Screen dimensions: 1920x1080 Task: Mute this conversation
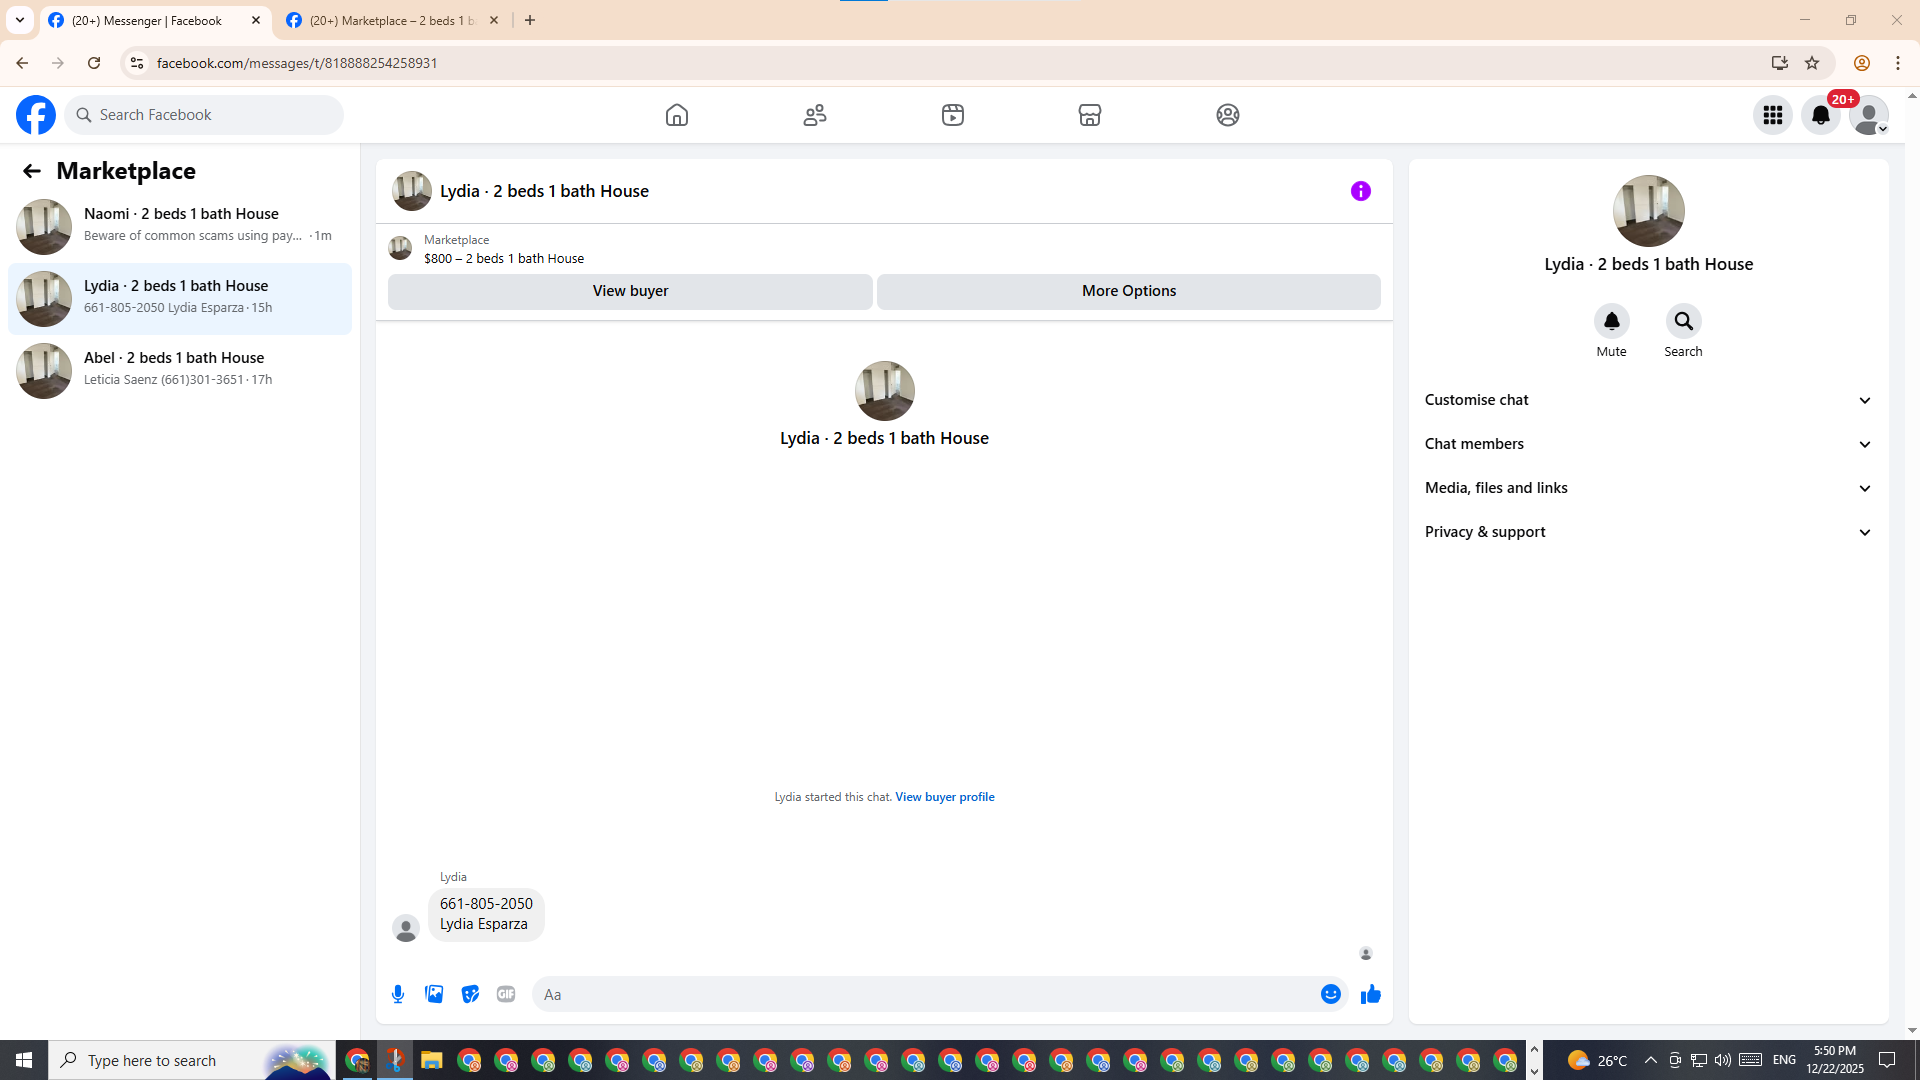[1611, 321]
